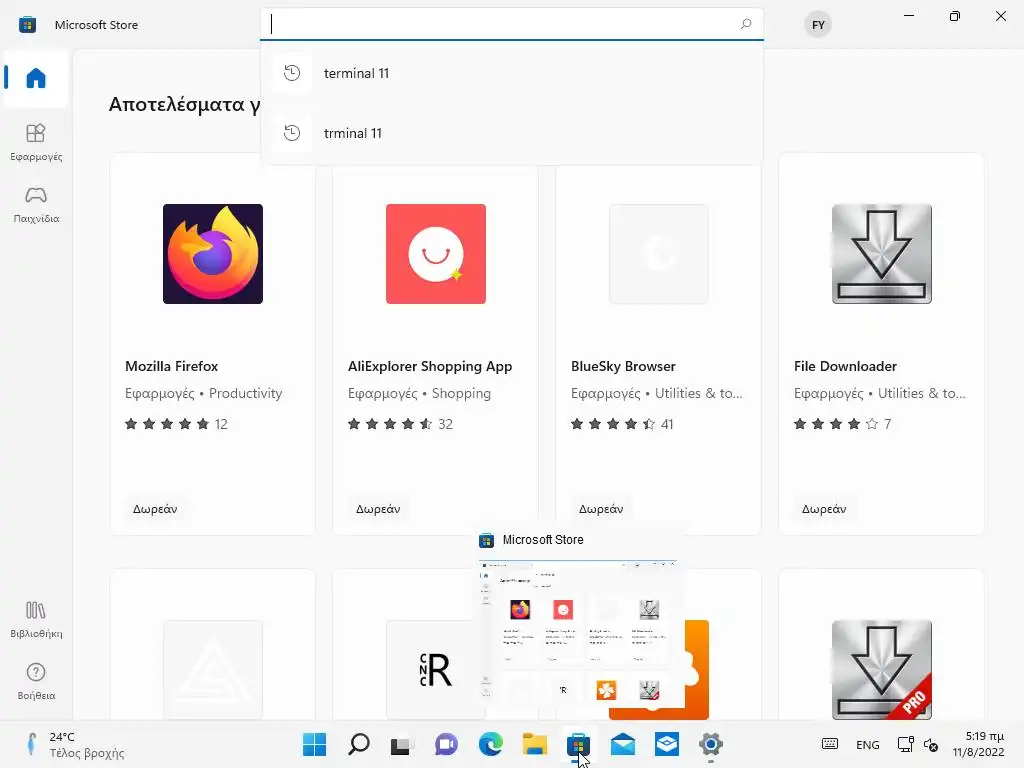Open the weather widget 24°C
This screenshot has height=768, width=1024.
(75, 744)
